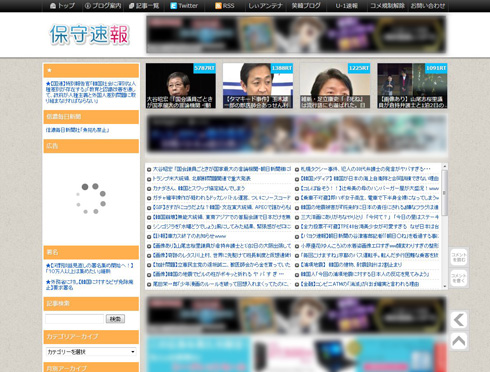Open the カテゴリーを選択 category dropdown
Viewport: 490px width, 372px height.
[91, 352]
